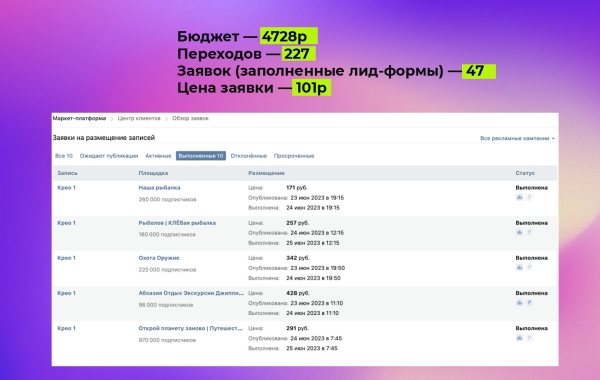Click the Статус column header
The image size is (600, 380).
[525, 173]
